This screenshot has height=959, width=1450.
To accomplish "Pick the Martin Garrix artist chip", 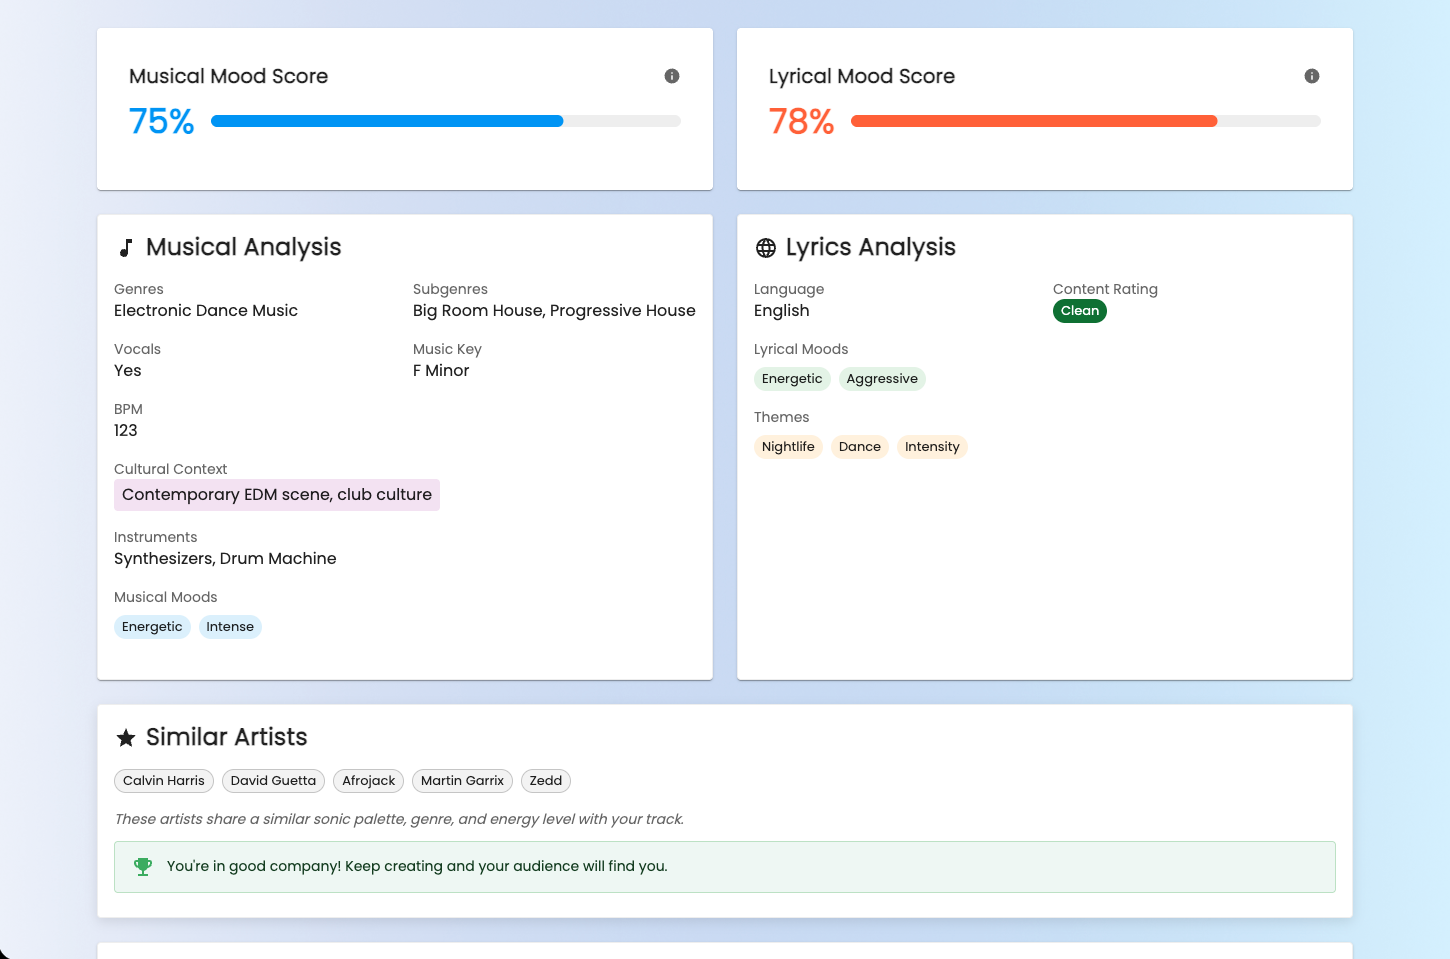I will [x=462, y=781].
